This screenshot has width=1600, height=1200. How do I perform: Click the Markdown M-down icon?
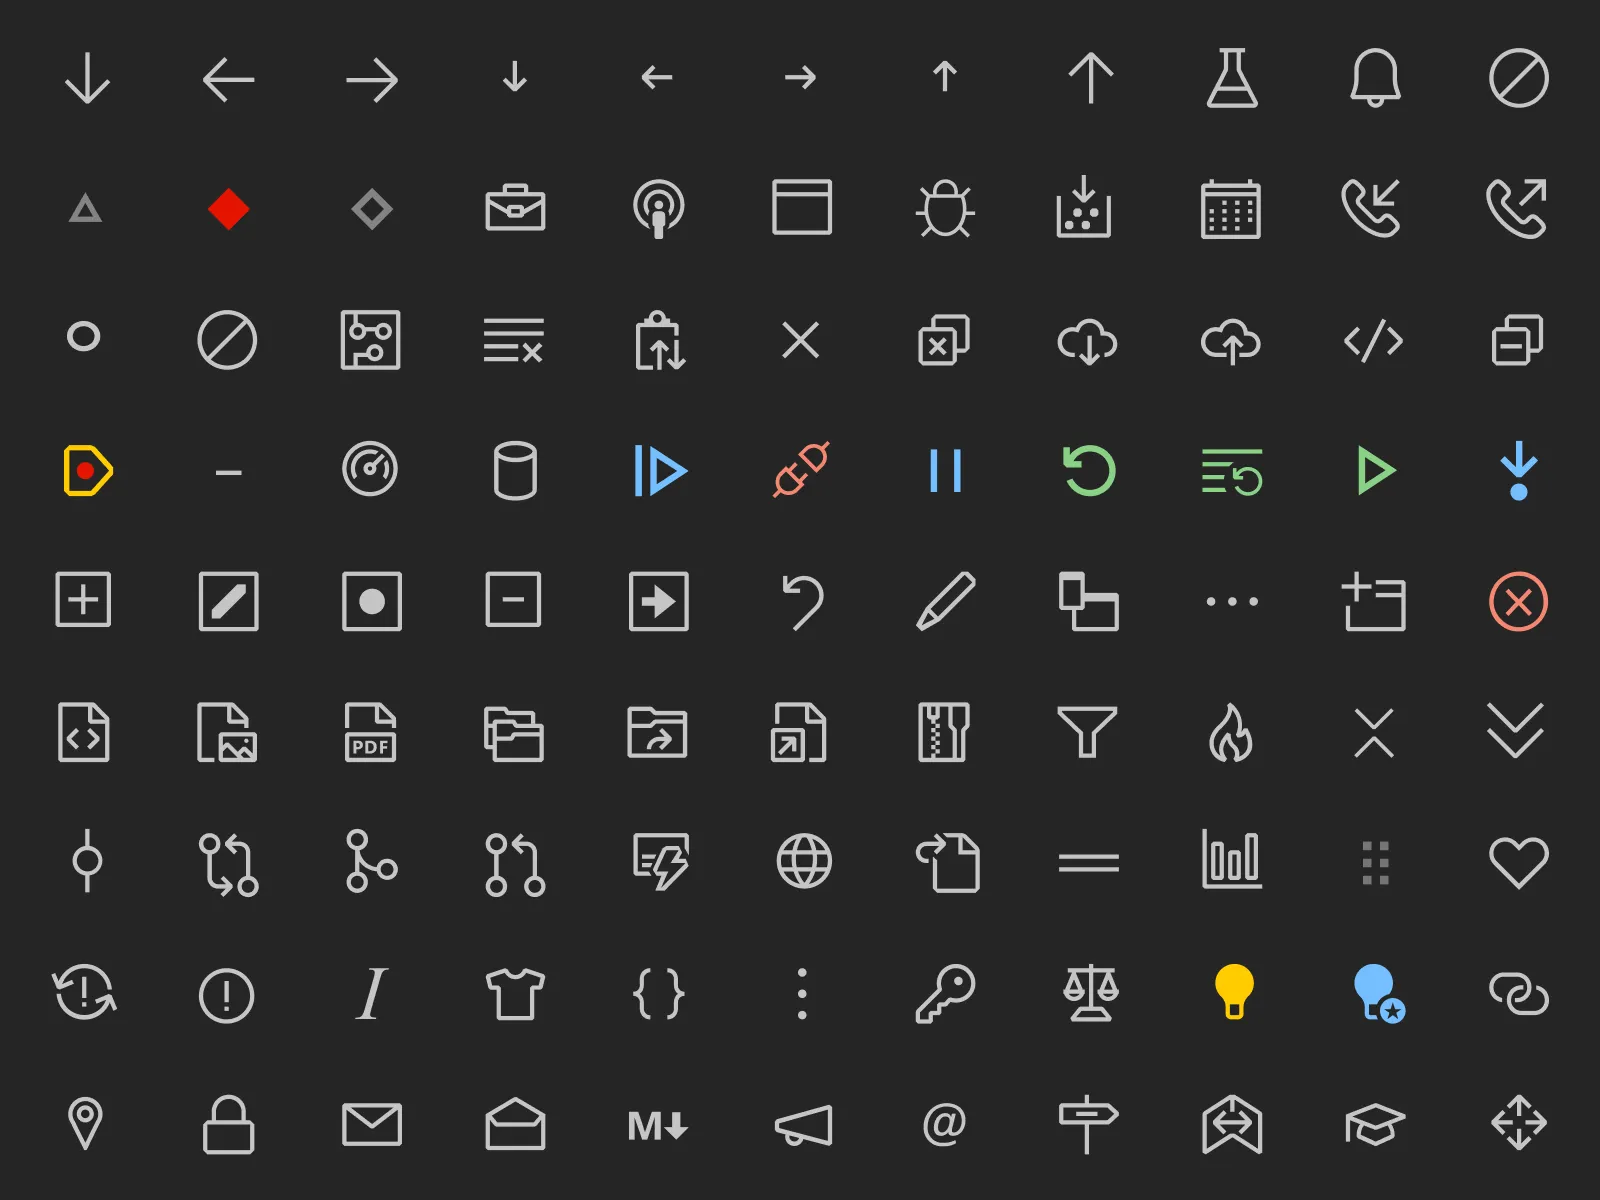click(658, 1126)
